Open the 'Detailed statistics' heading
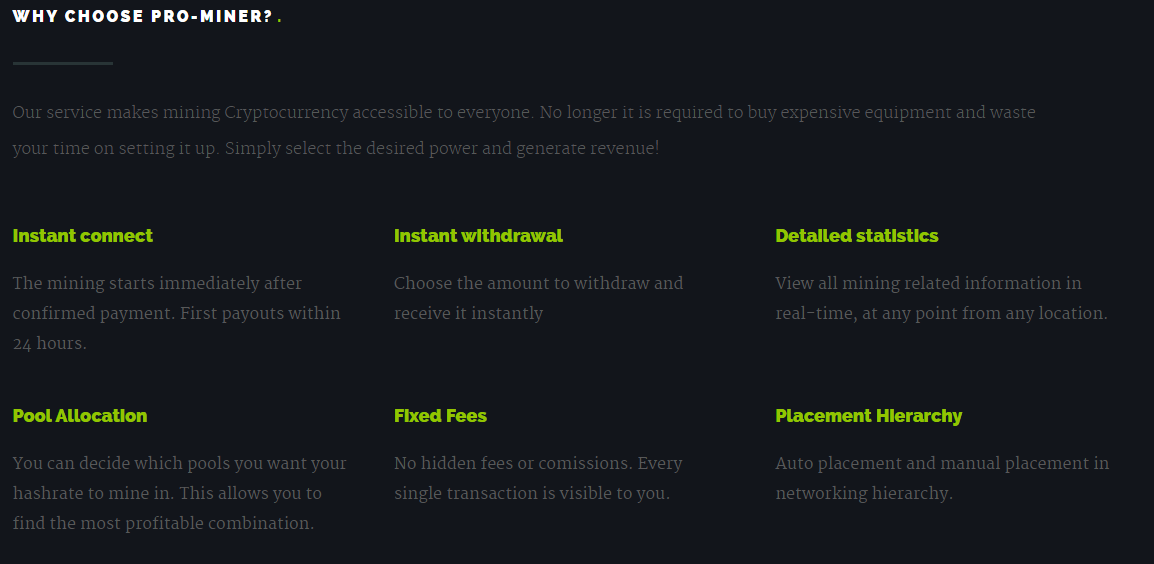The height and width of the screenshot is (564, 1154). tap(857, 236)
